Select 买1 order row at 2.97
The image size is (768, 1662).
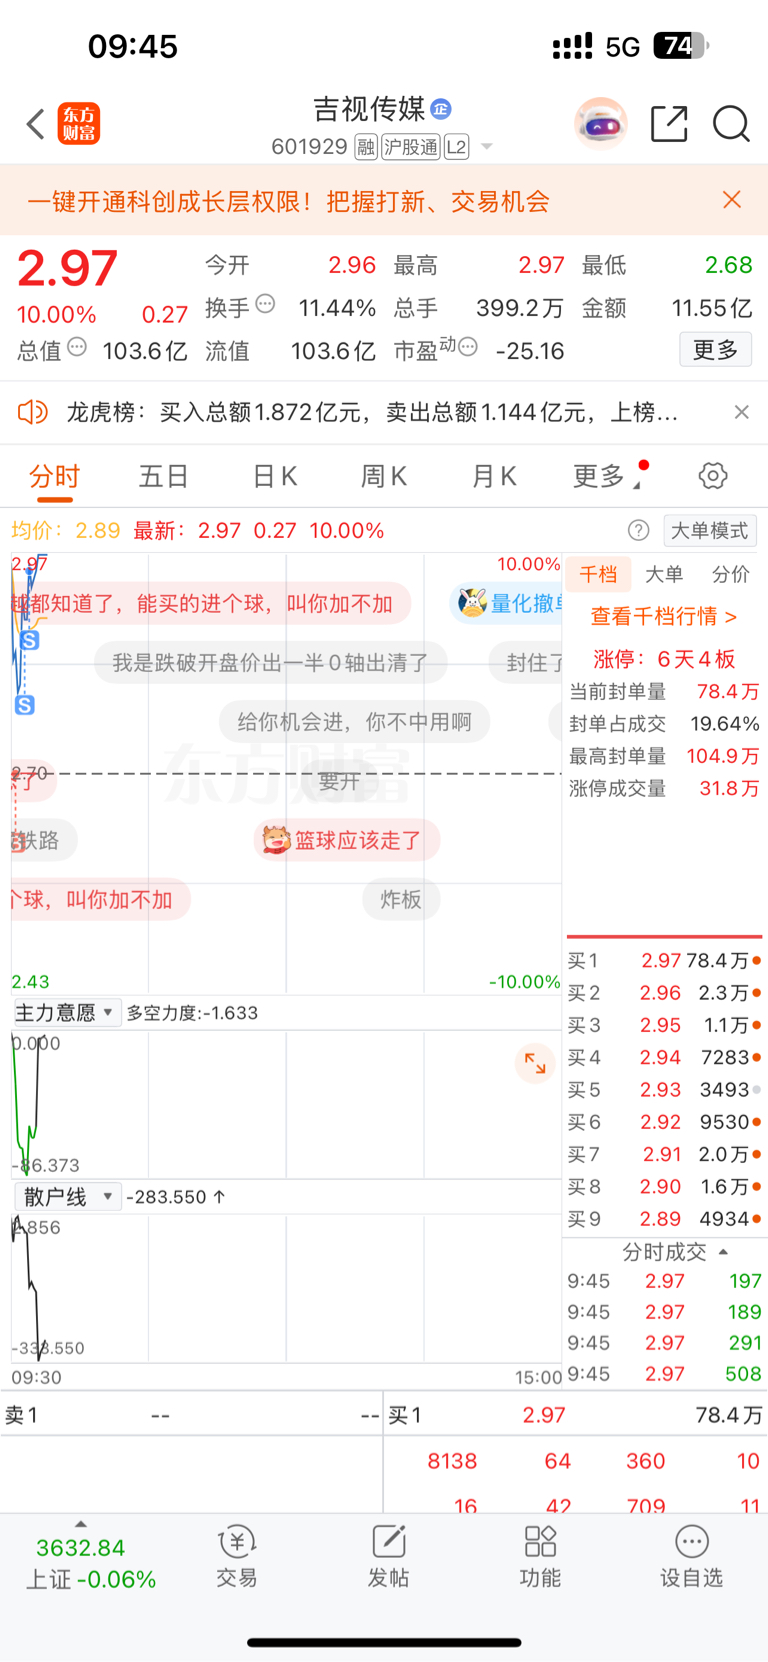pyautogui.click(x=664, y=961)
